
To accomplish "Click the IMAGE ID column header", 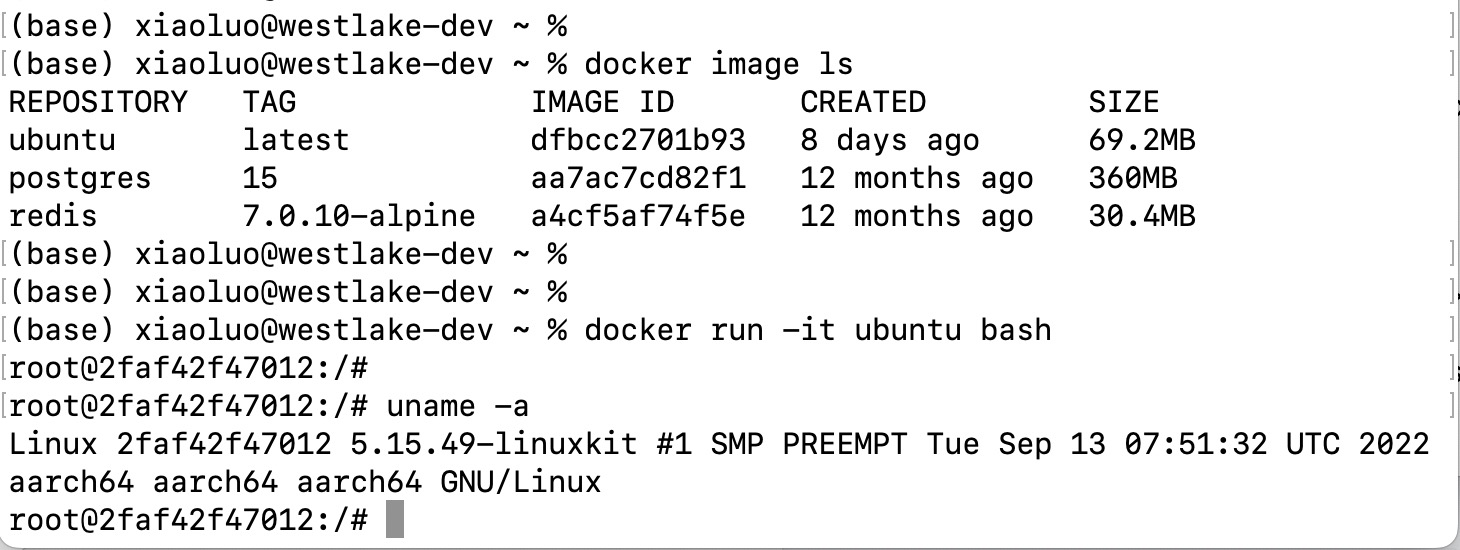I will [x=602, y=102].
